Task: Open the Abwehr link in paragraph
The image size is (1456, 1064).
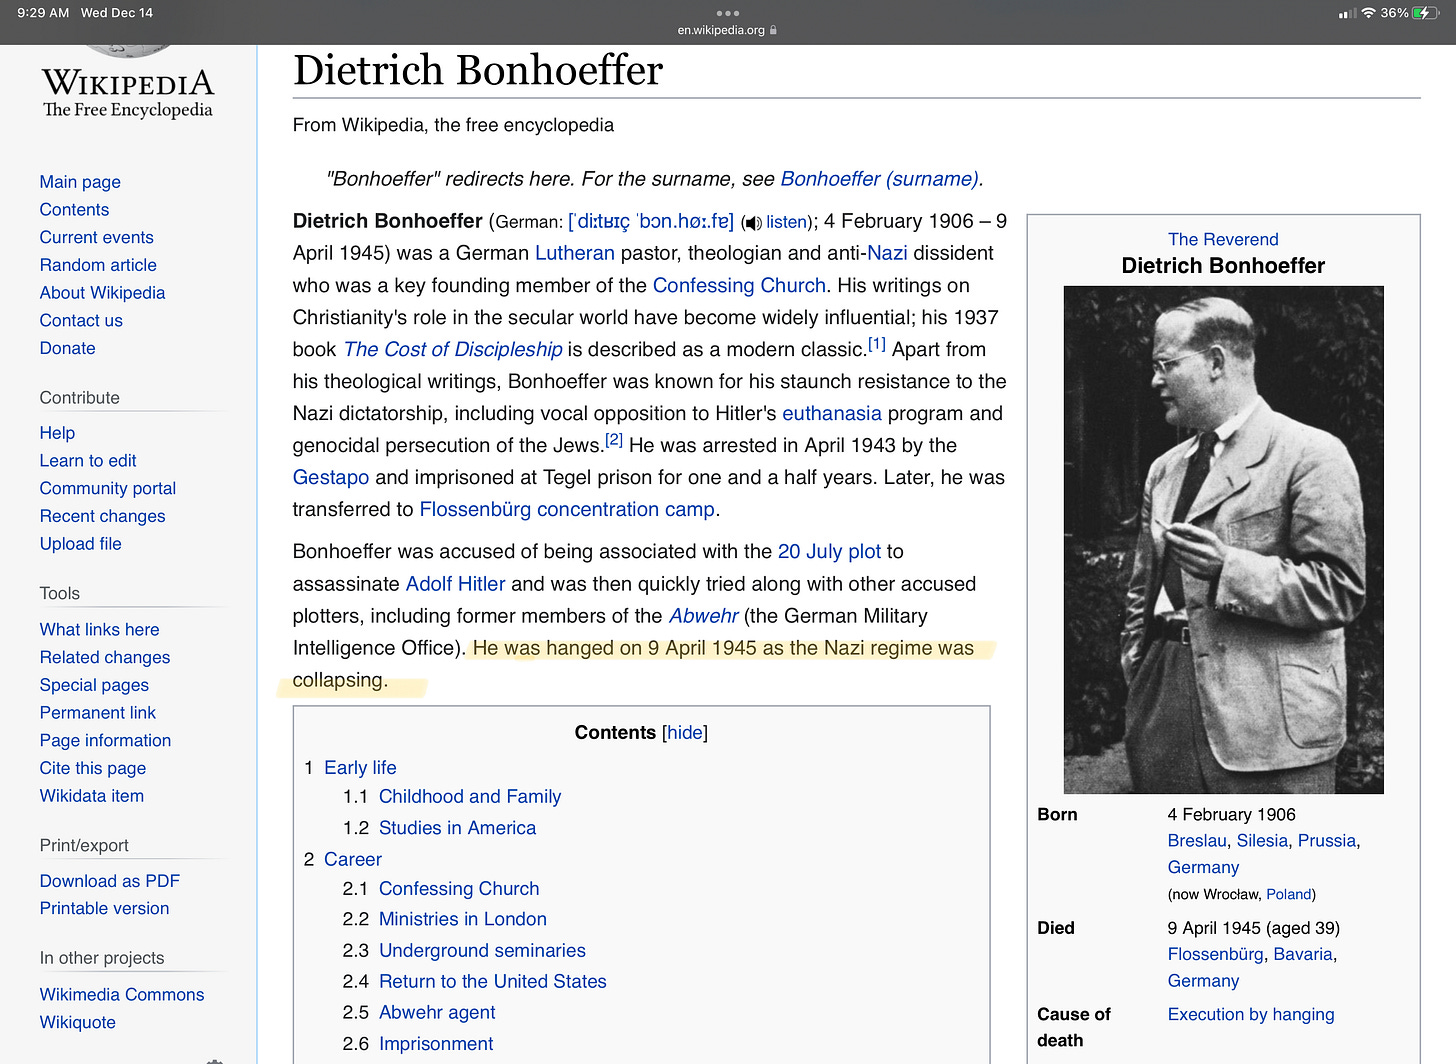Action: 704,616
